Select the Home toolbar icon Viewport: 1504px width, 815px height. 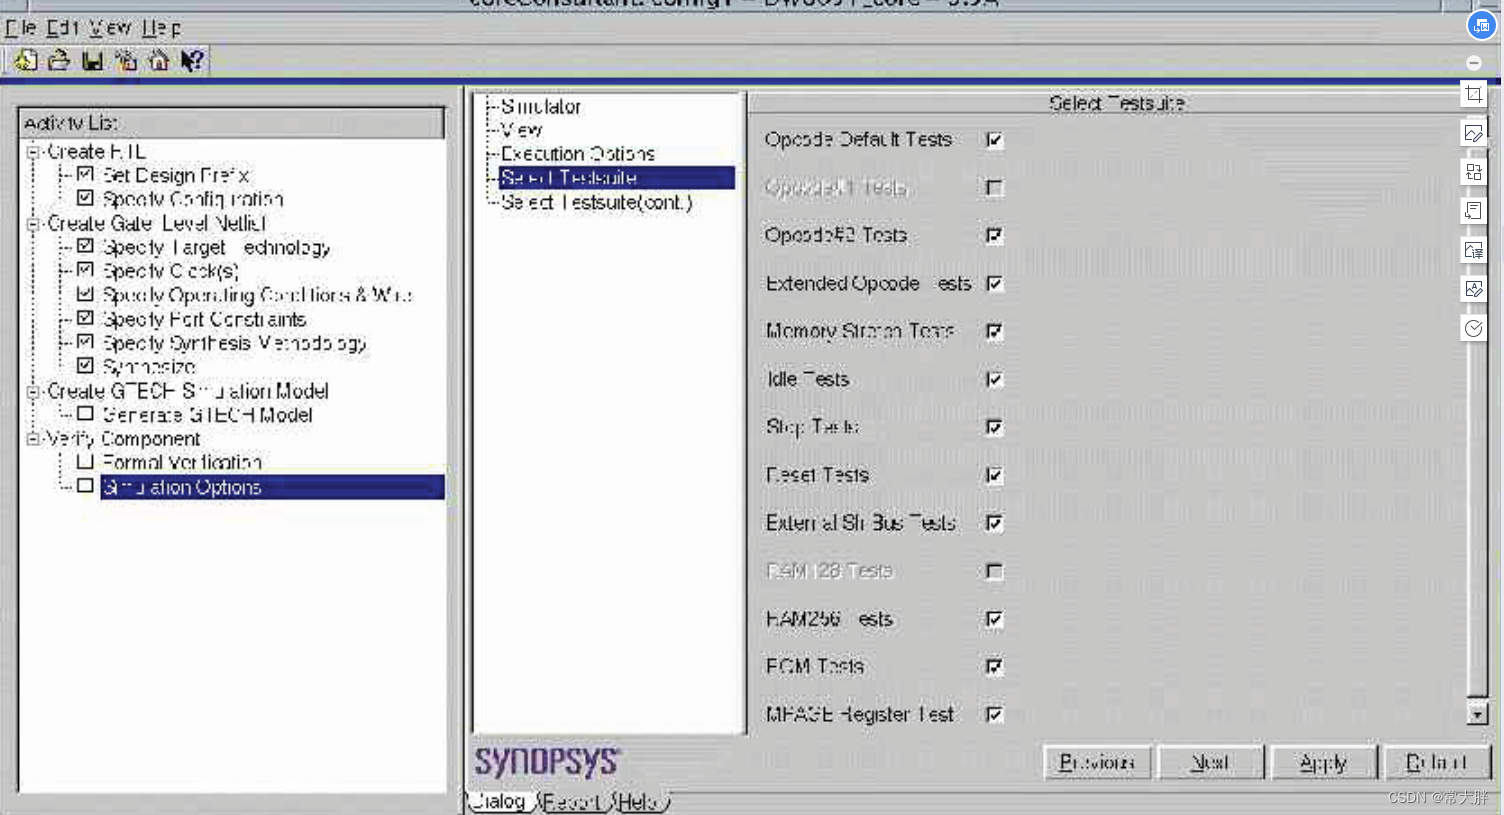157,60
